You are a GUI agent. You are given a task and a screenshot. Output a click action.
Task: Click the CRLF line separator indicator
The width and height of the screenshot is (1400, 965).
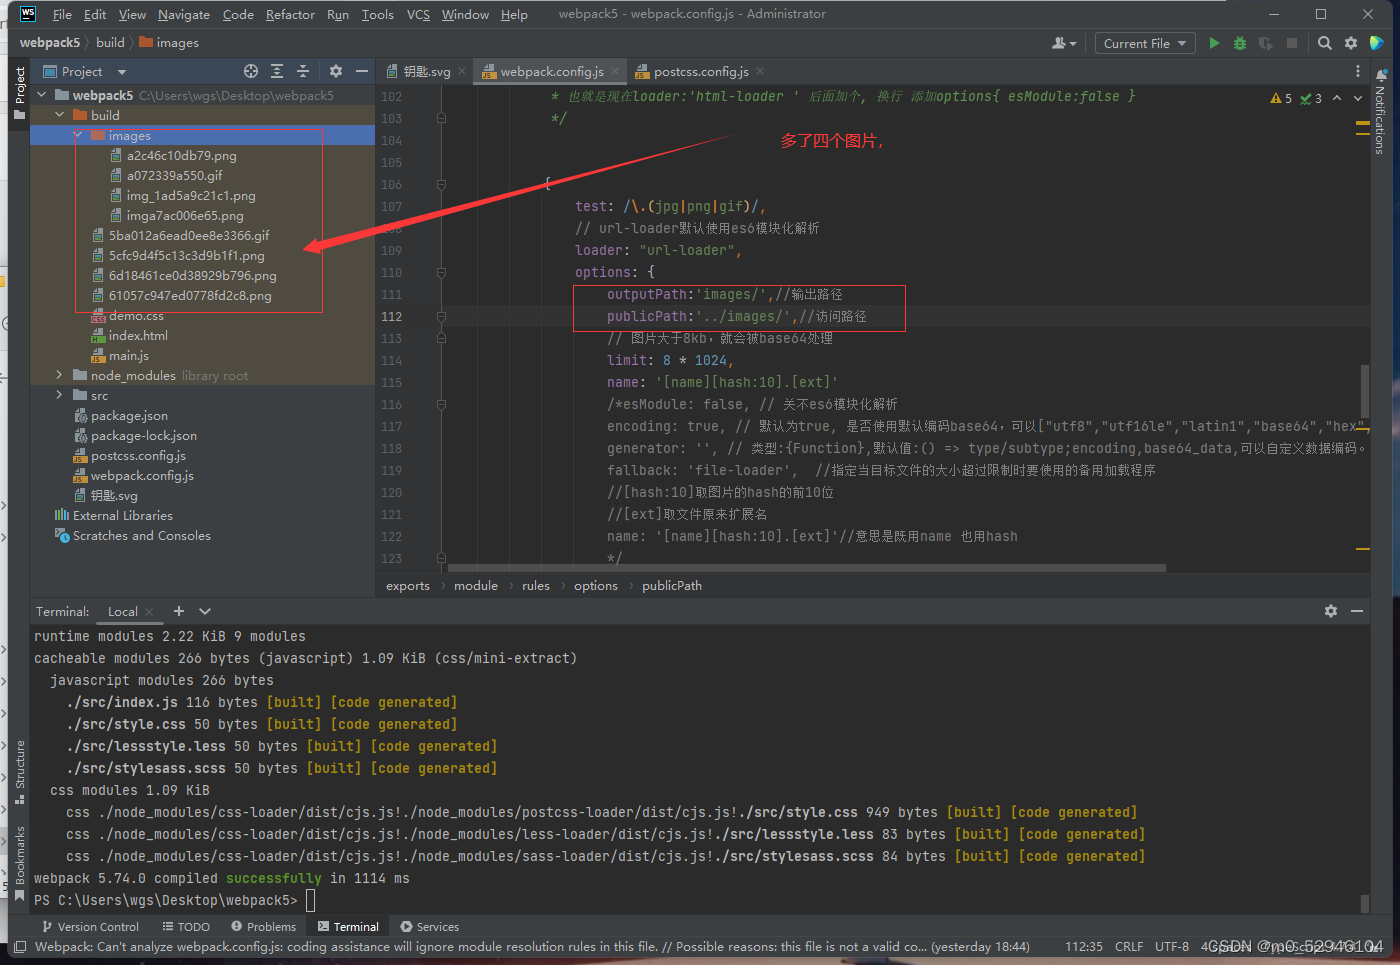[x=1129, y=946]
